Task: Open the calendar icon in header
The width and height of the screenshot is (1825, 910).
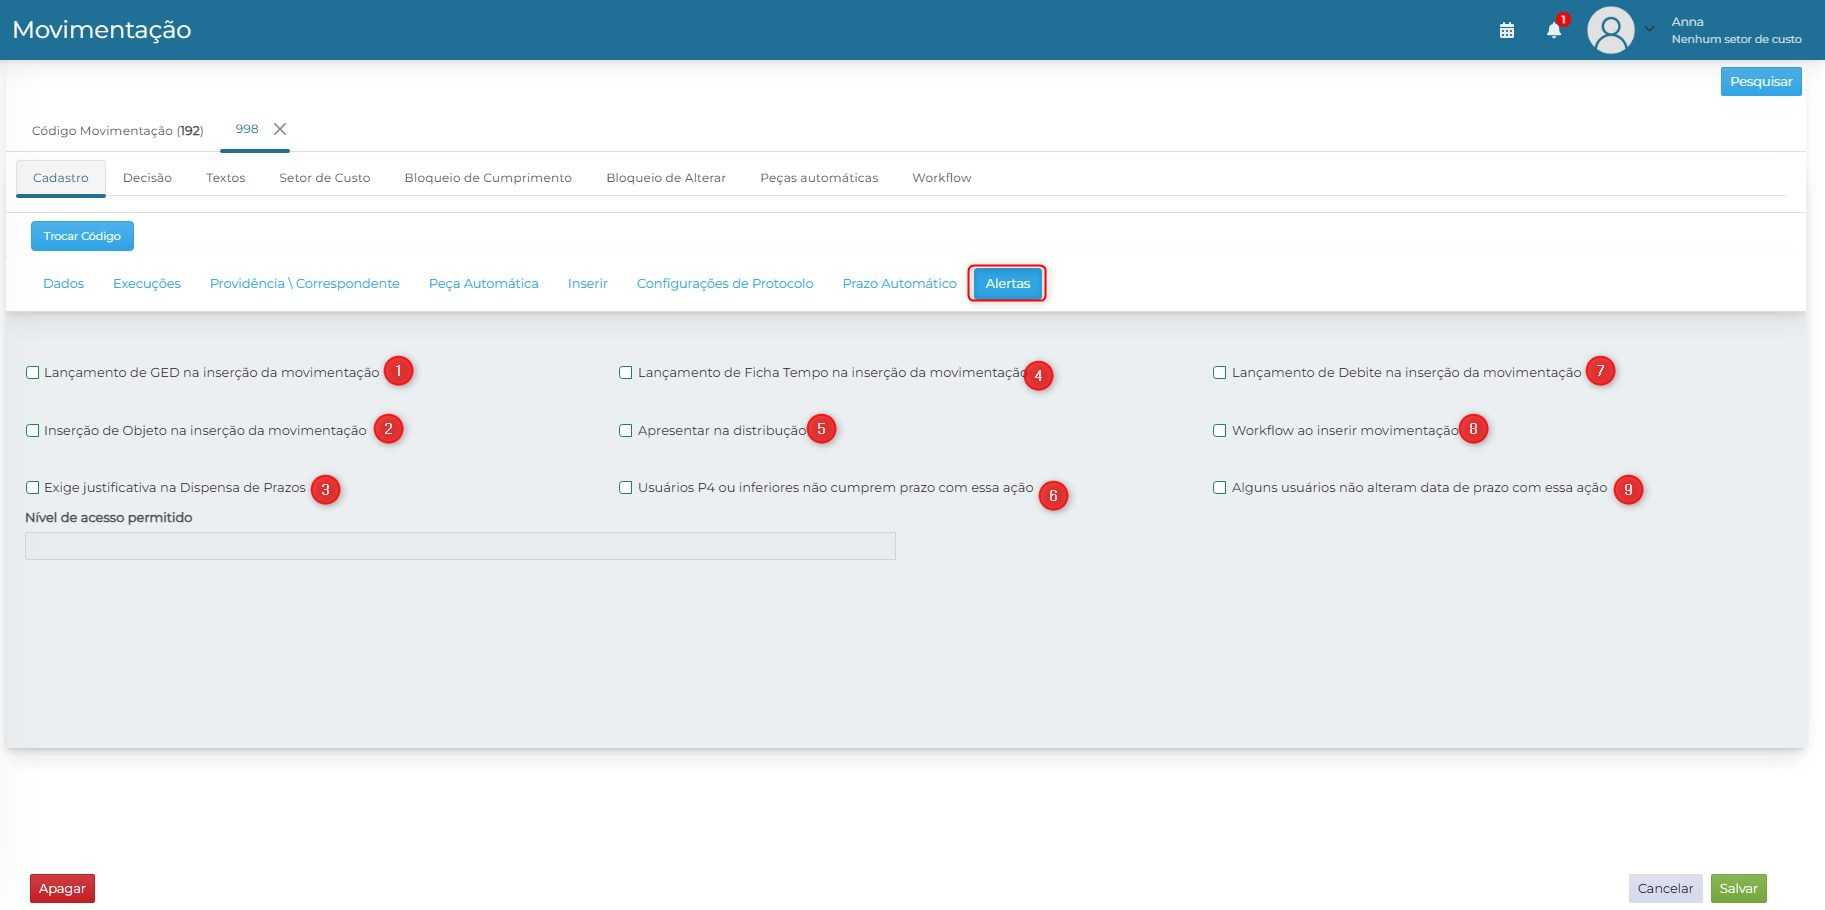Action: coord(1507,30)
